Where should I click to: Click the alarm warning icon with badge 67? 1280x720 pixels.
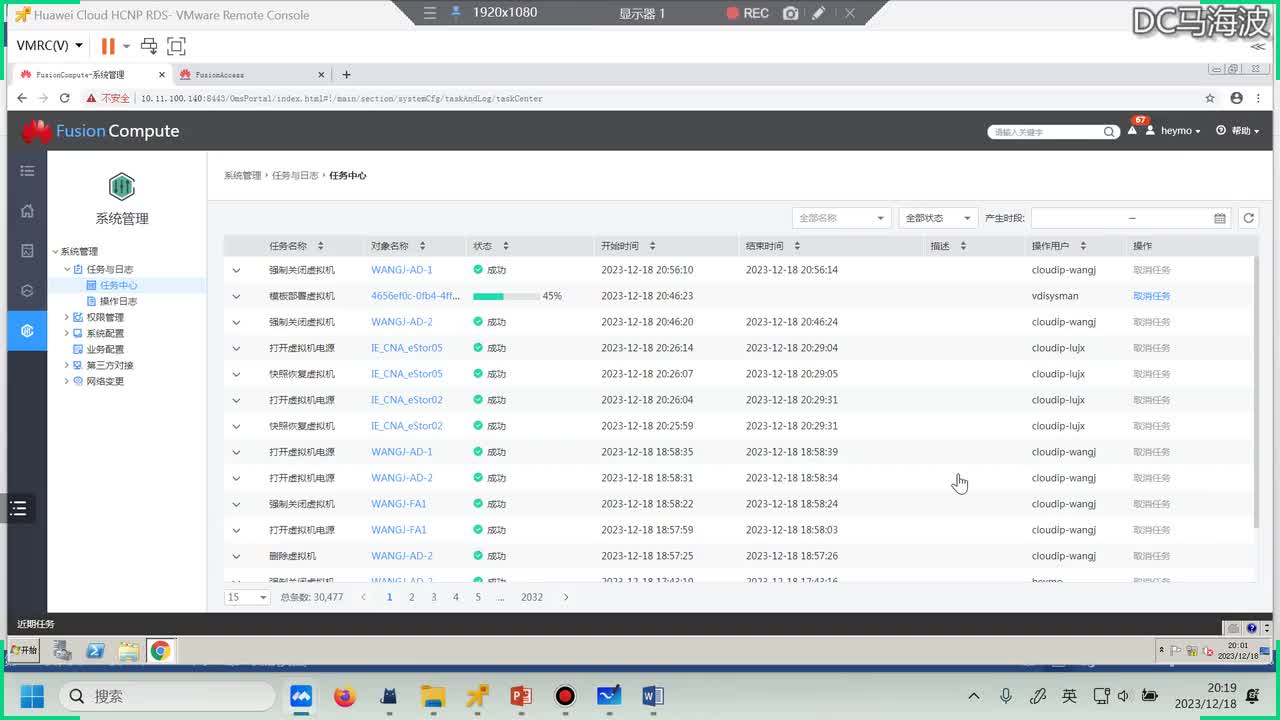pyautogui.click(x=1133, y=130)
